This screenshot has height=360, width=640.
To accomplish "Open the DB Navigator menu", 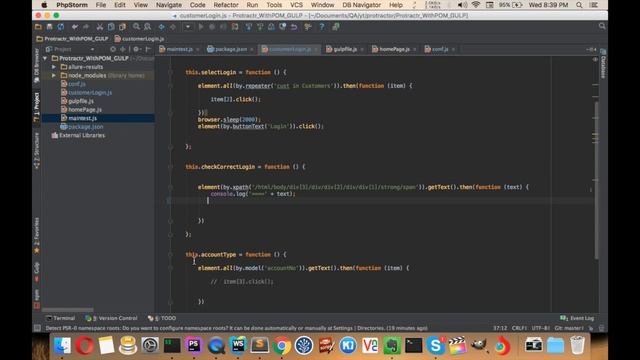I will click(x=361, y=5).
